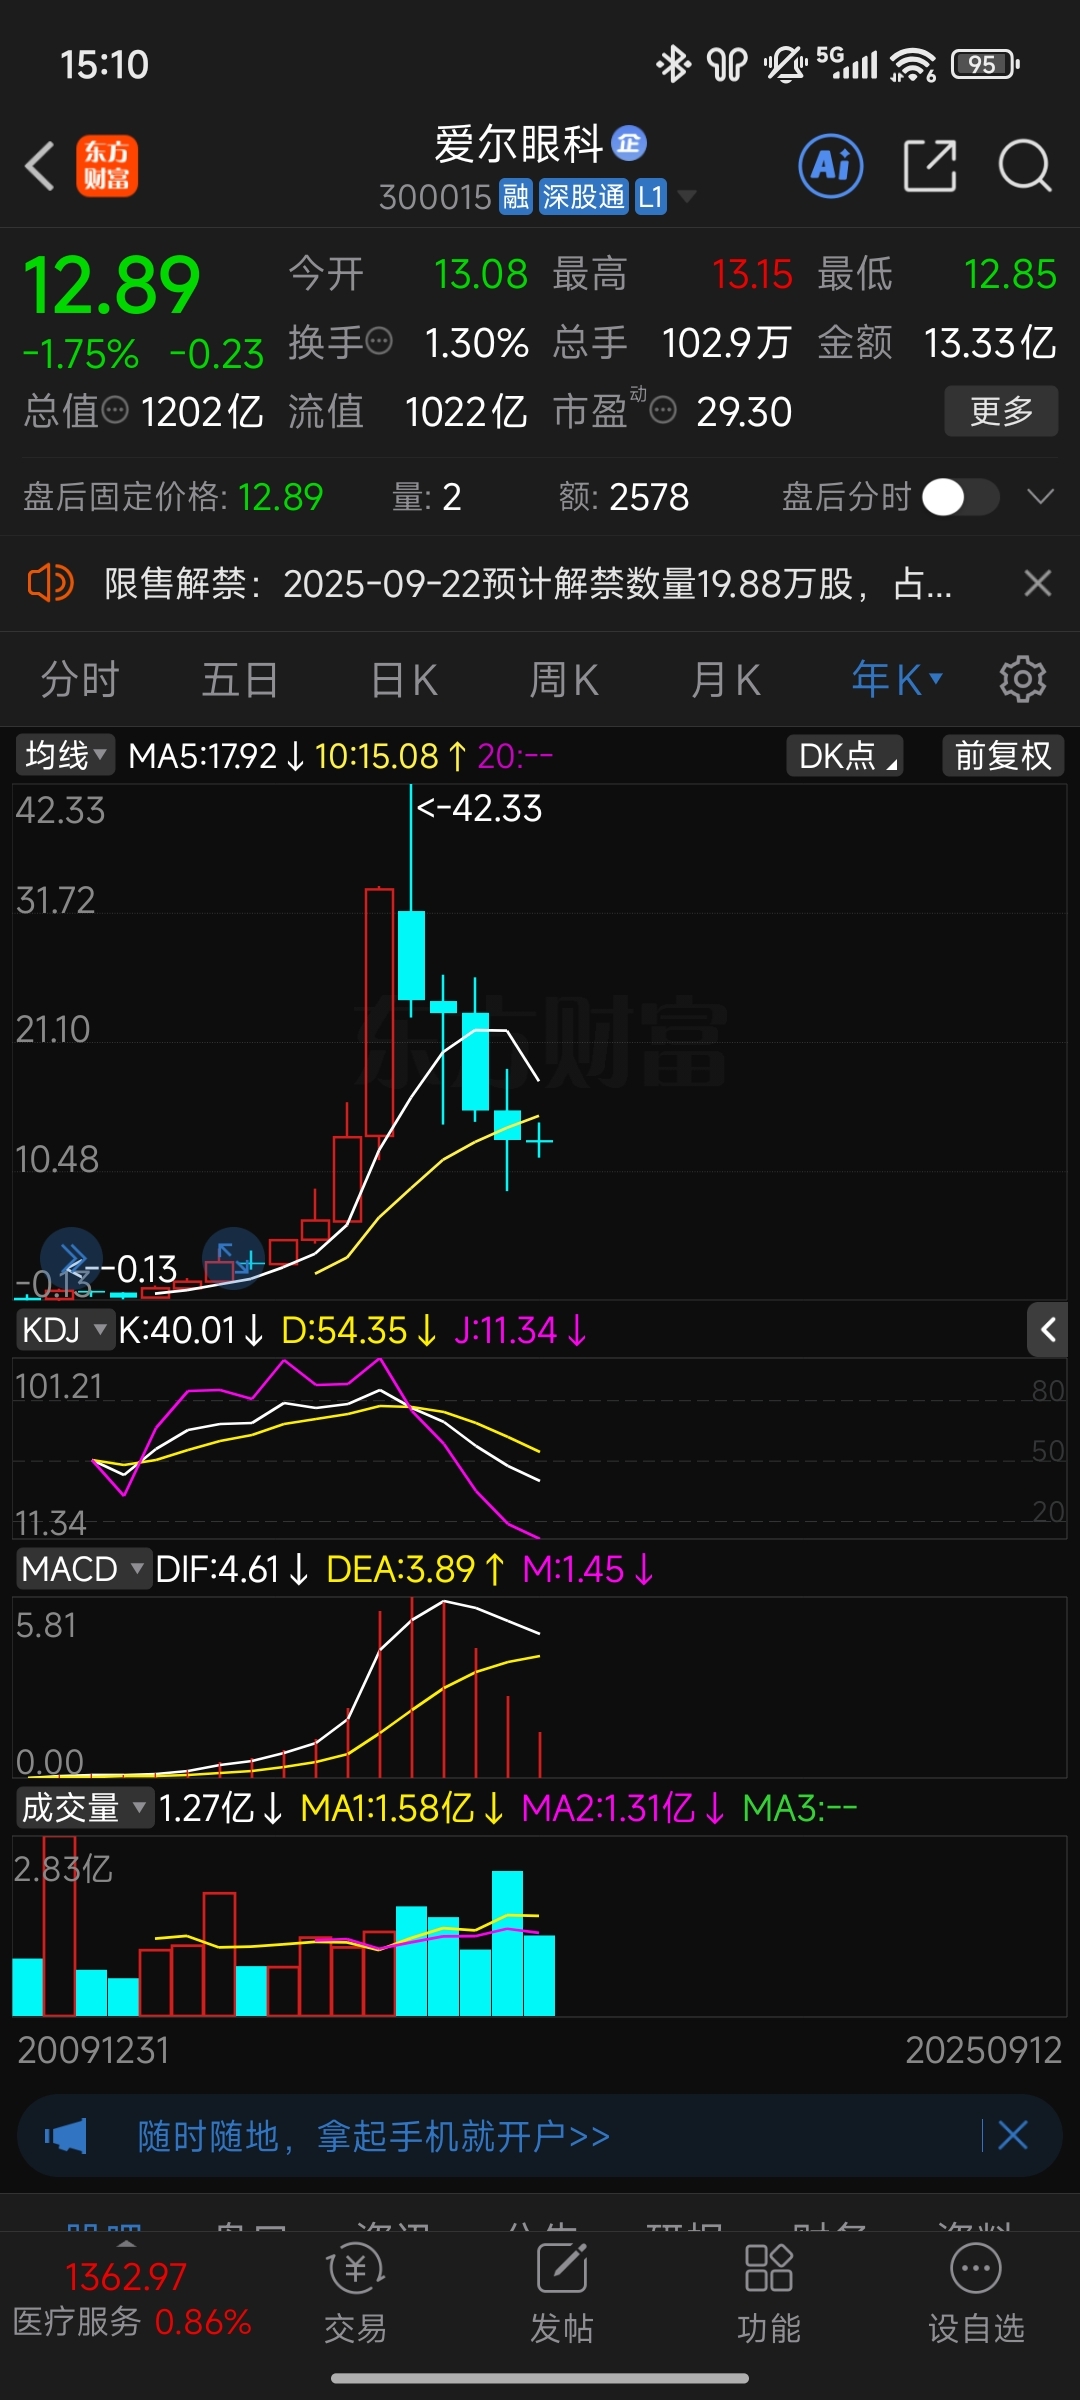Tap the info icon next to 市盈
Viewport: 1080px width, 2400px height.
[x=664, y=410]
